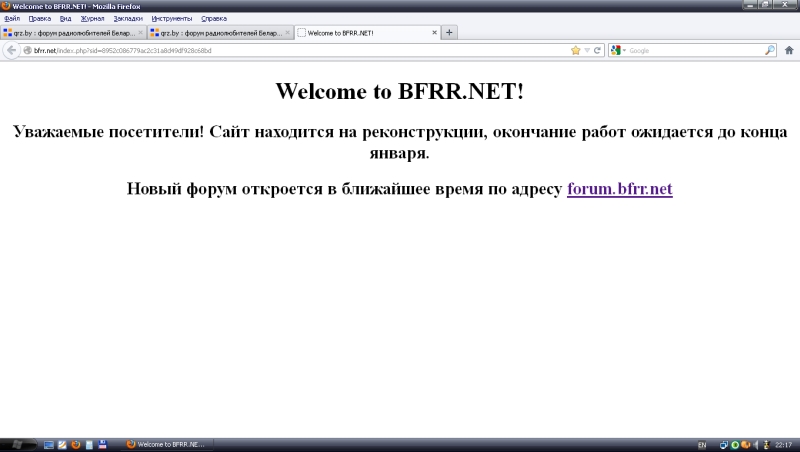The width and height of the screenshot is (800, 452).
Task: Close the Welcome to BFRR.NET tab
Action: click(434, 32)
